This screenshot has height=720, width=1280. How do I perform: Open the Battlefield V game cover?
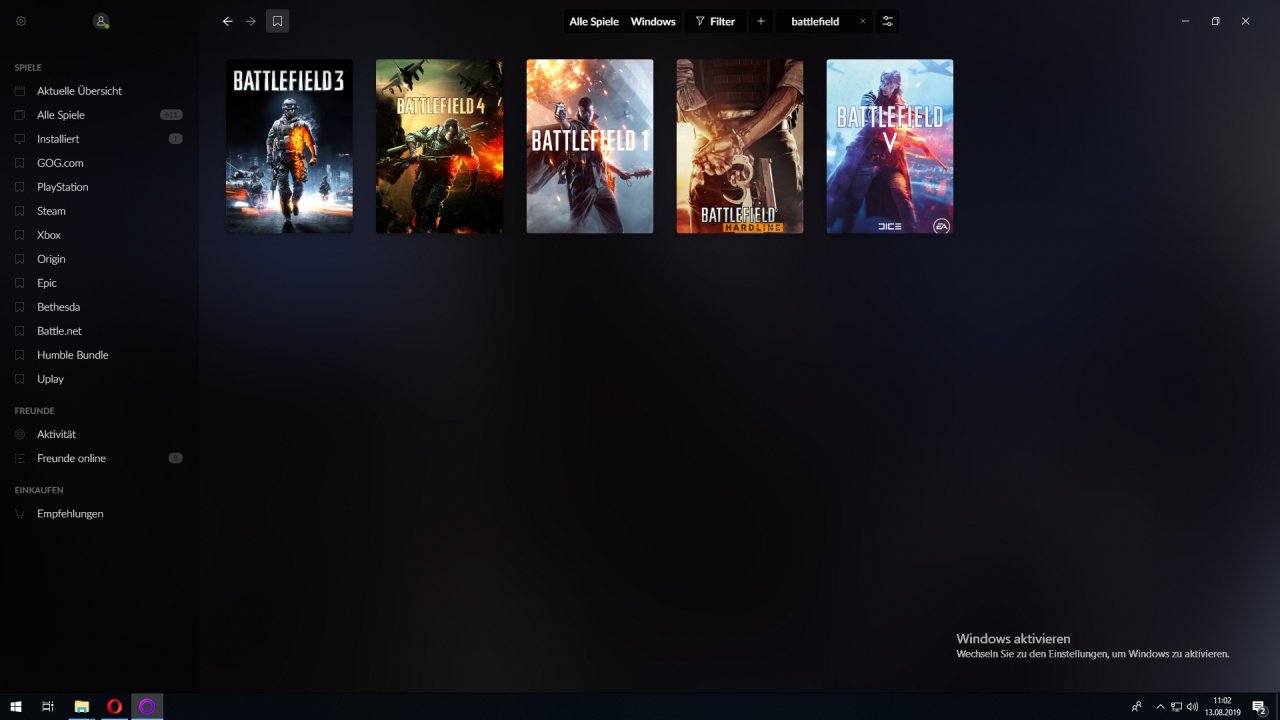click(890, 146)
